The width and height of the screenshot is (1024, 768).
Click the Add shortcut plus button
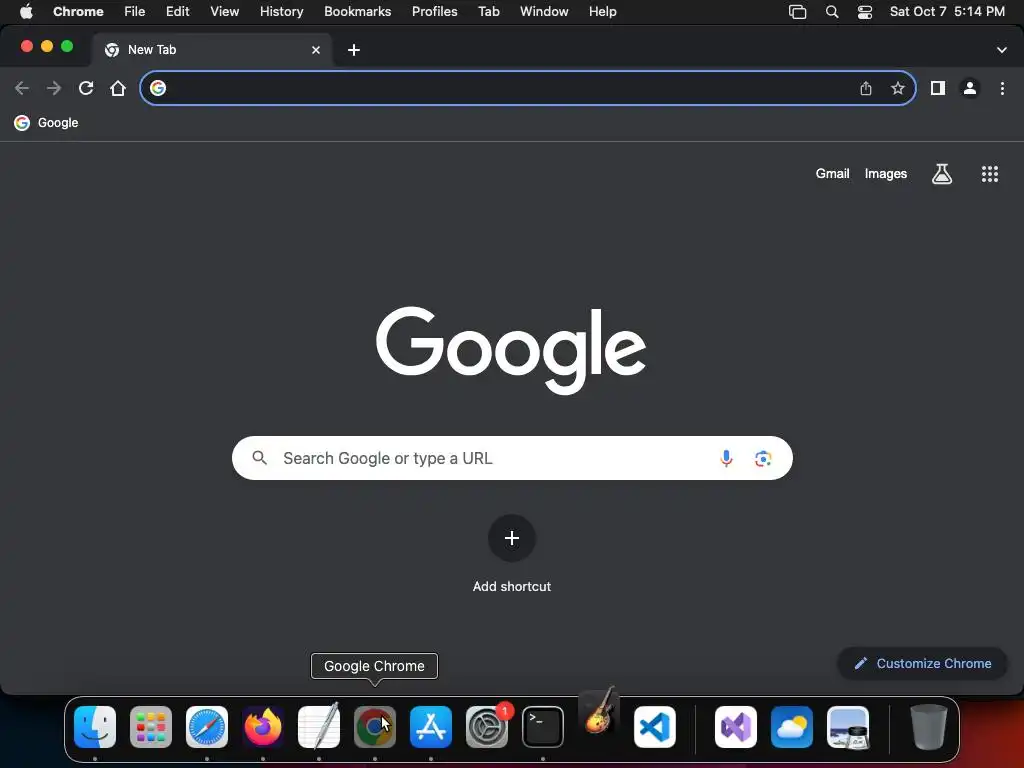[512, 538]
